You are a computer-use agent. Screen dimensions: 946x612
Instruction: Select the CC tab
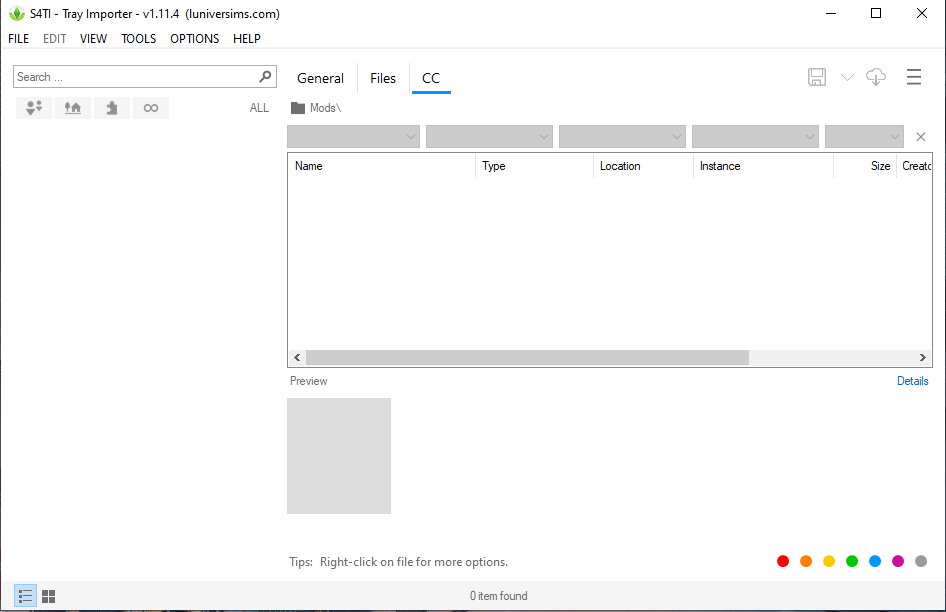(x=431, y=78)
